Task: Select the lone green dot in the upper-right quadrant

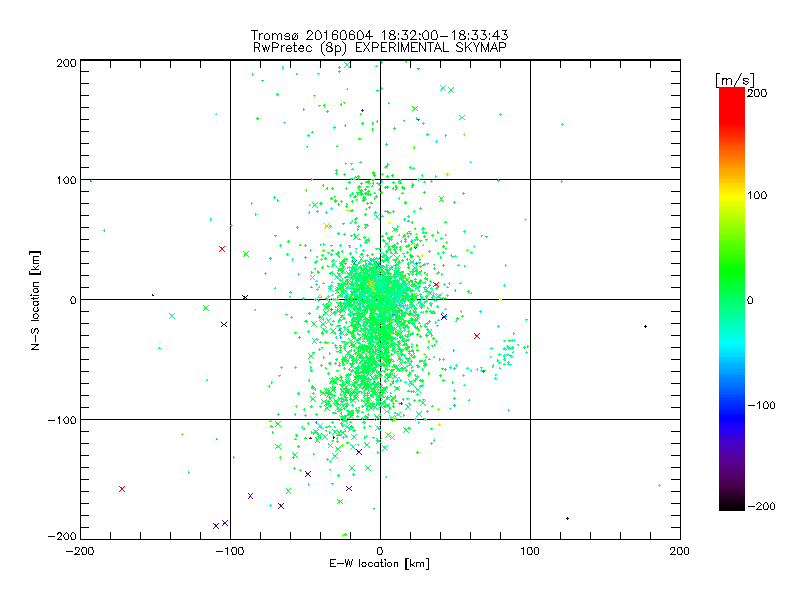Action: (x=562, y=124)
